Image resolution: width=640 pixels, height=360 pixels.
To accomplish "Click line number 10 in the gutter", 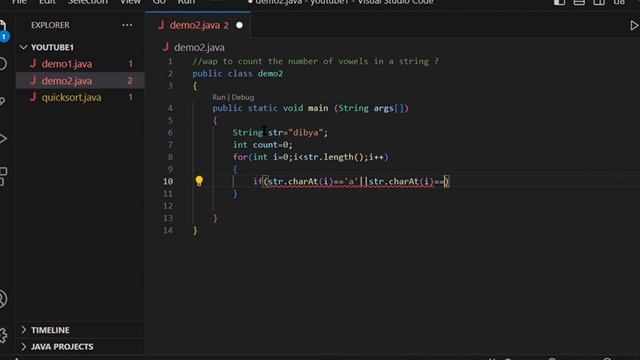I will [168, 181].
